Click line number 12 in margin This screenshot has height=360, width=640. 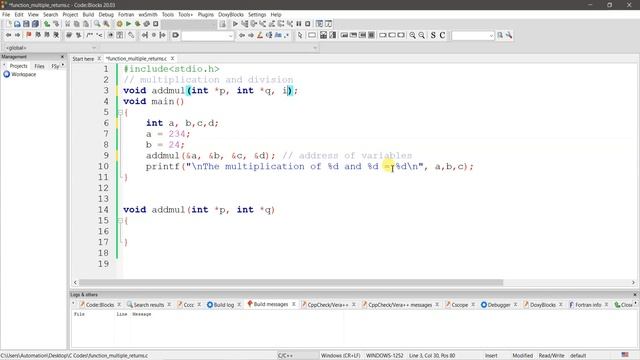coord(104,188)
